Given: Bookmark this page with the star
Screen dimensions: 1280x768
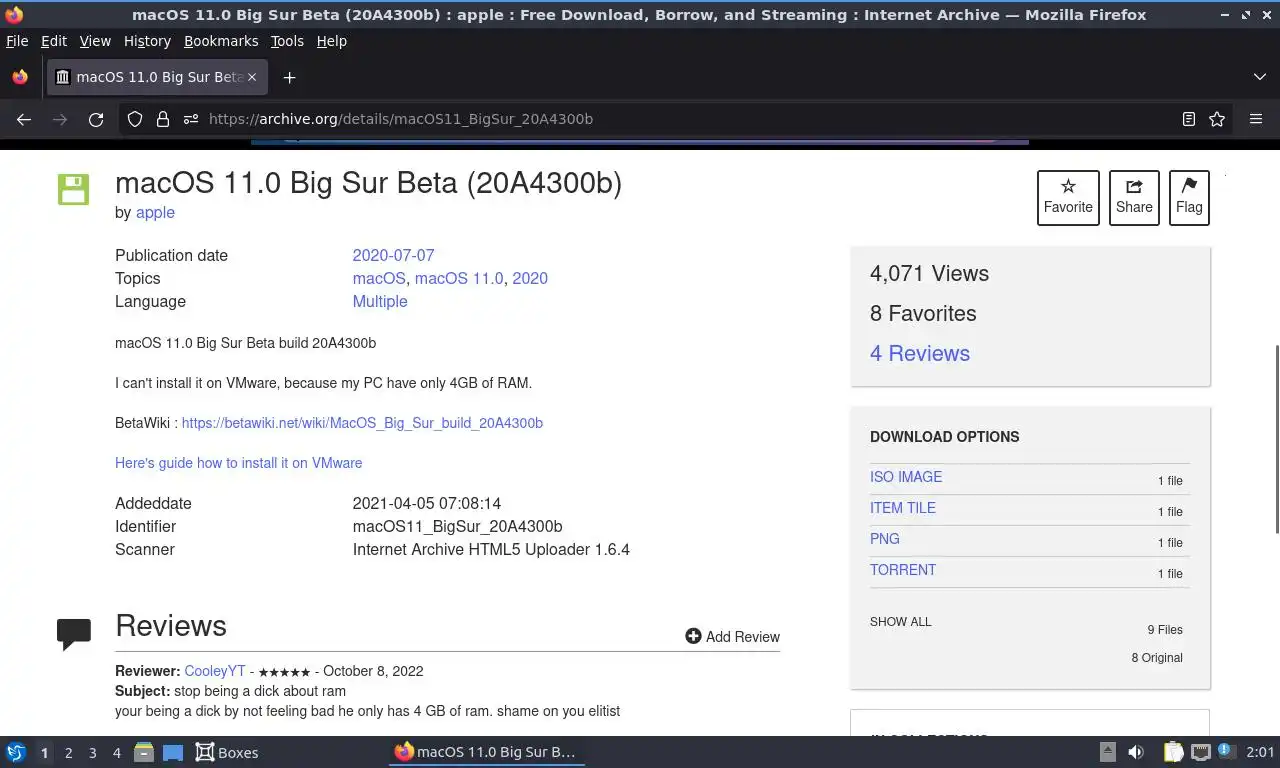Looking at the screenshot, I should [x=1217, y=119].
